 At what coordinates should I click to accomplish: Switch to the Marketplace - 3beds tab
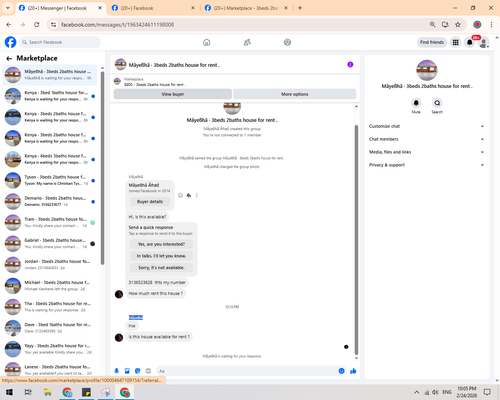246,8
